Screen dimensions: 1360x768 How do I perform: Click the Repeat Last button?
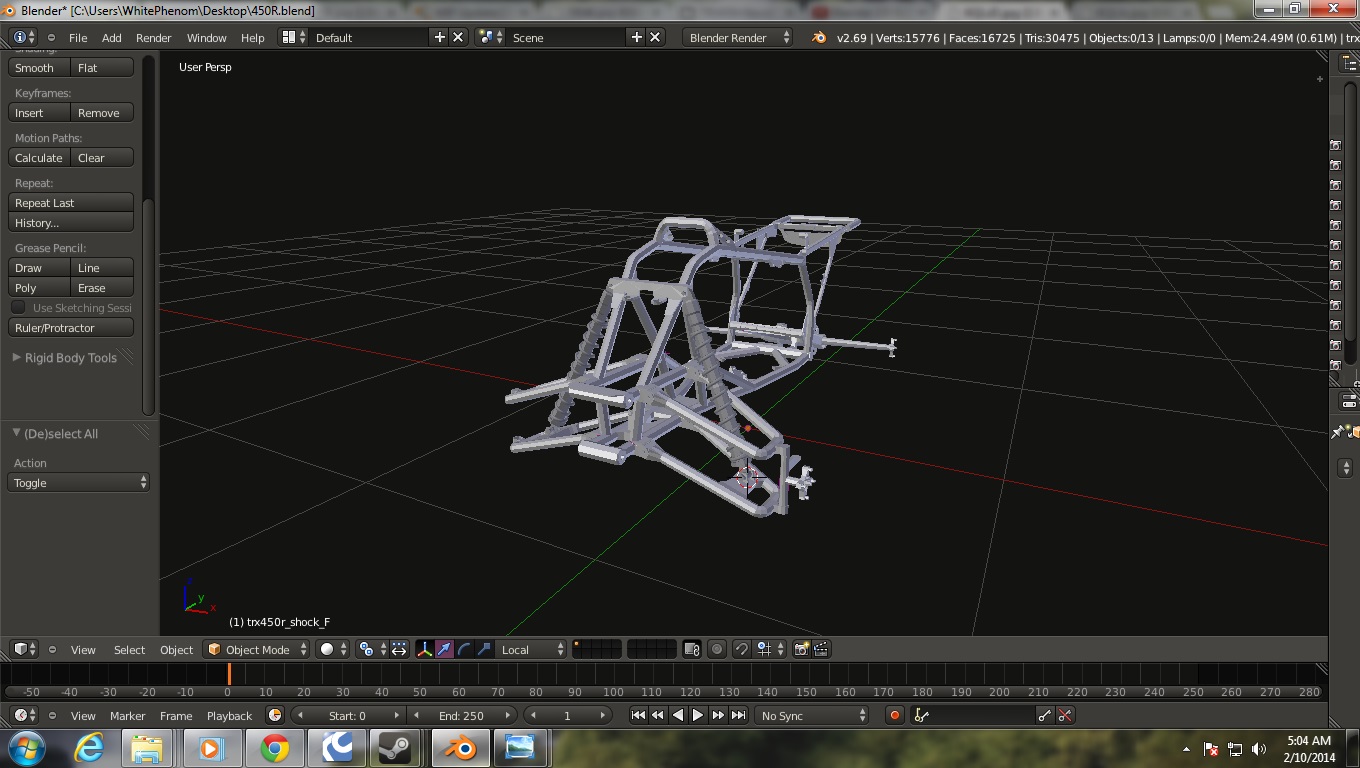point(71,202)
